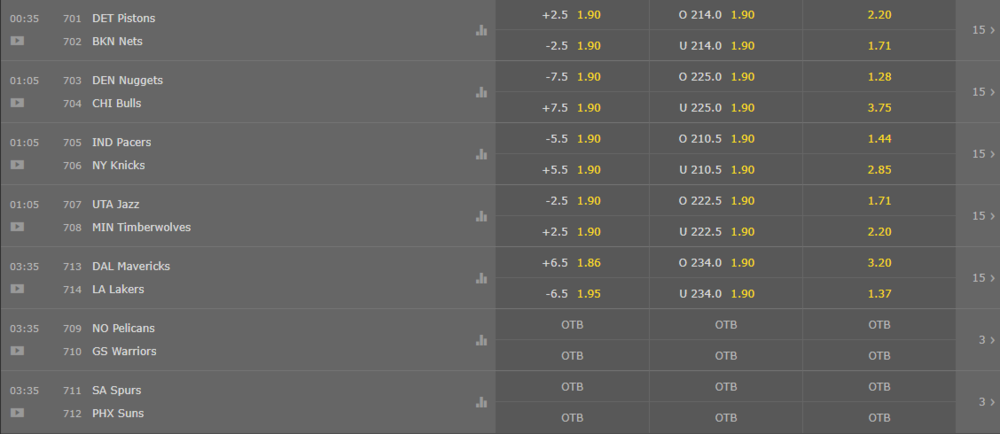This screenshot has width=1000, height=434.
Task: Show stats chart for Jazz vs Timberwolves
Action: (x=482, y=216)
